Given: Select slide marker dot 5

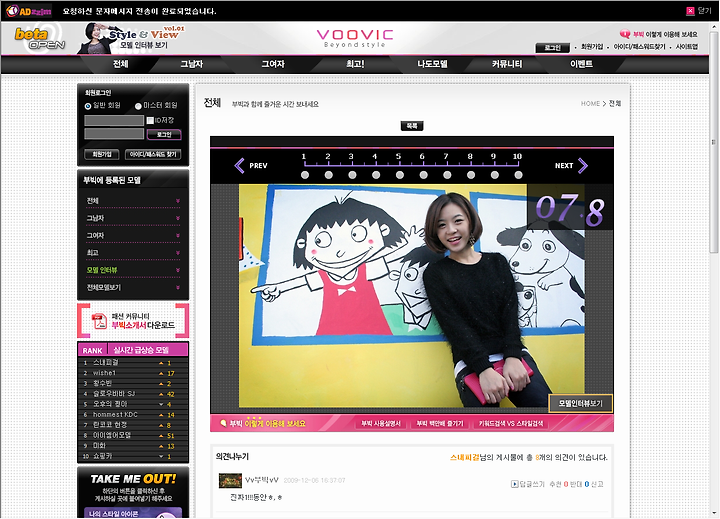Looking at the screenshot, I should click(400, 175).
